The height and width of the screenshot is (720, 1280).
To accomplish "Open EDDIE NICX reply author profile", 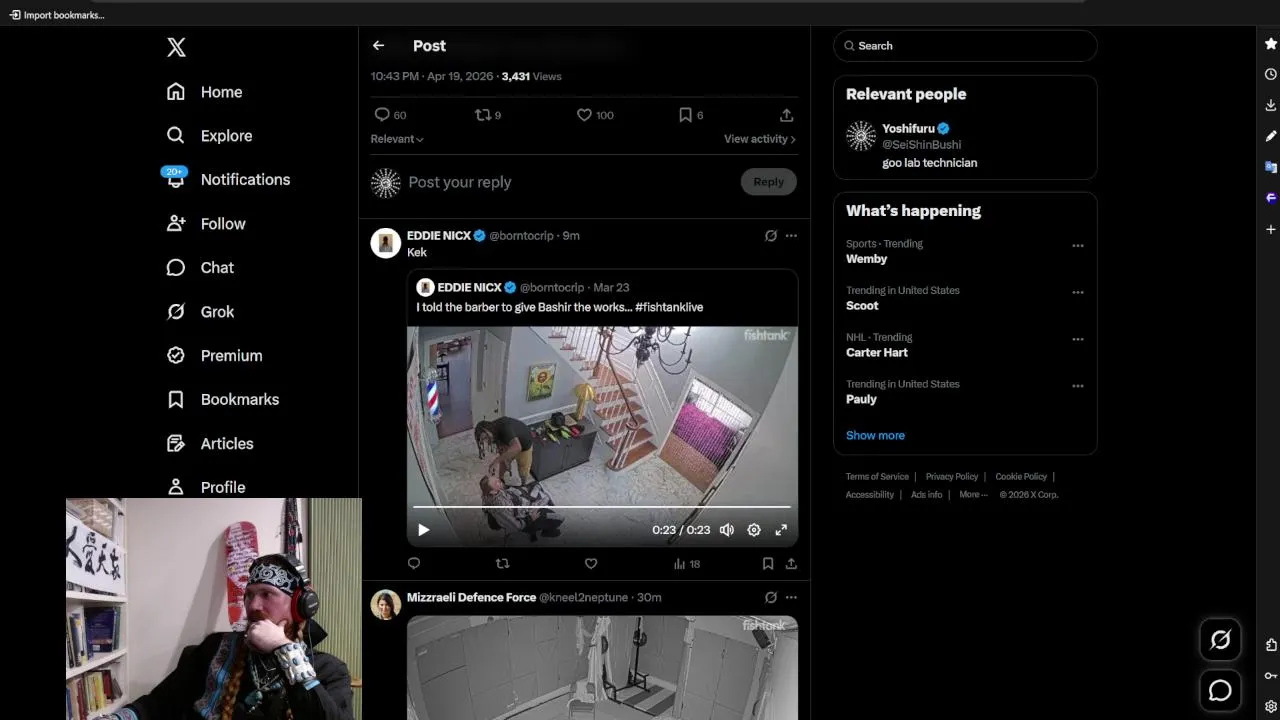I will (439, 236).
